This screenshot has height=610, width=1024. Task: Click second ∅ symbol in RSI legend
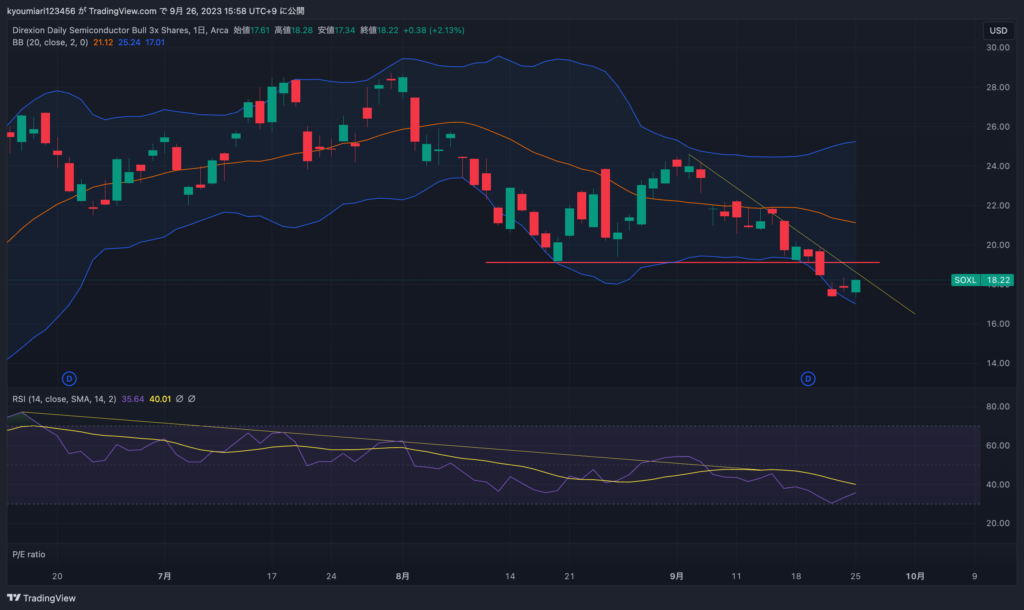coord(192,399)
